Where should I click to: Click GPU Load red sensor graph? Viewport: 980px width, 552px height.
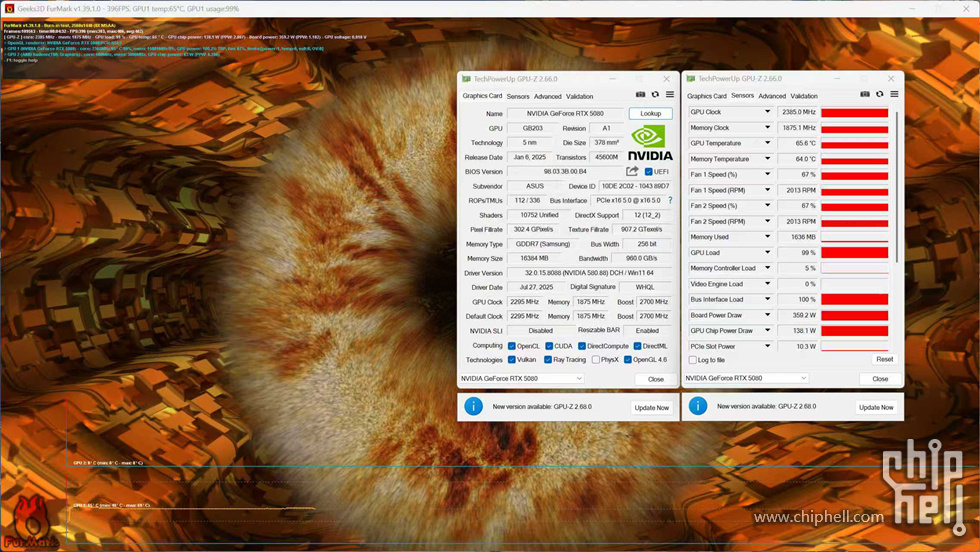854,253
